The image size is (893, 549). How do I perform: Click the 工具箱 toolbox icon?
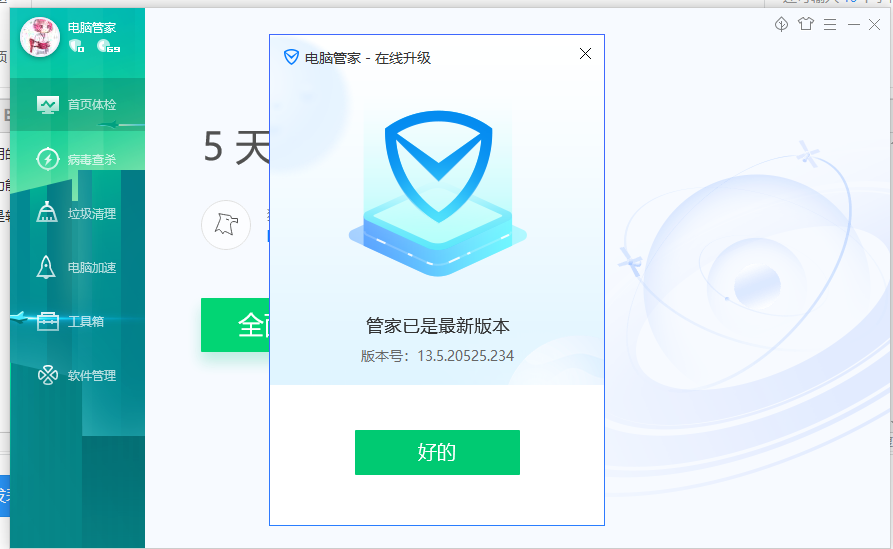click(x=48, y=321)
